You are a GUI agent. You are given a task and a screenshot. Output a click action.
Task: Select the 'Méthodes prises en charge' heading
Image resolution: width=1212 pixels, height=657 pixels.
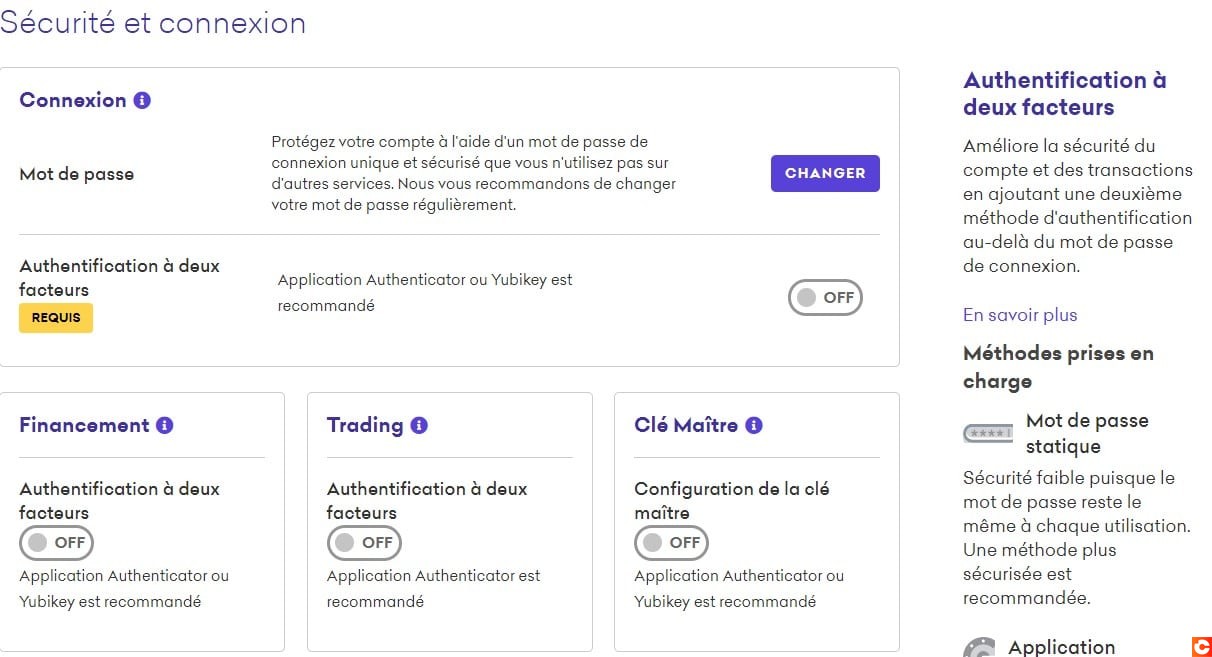tap(1058, 367)
